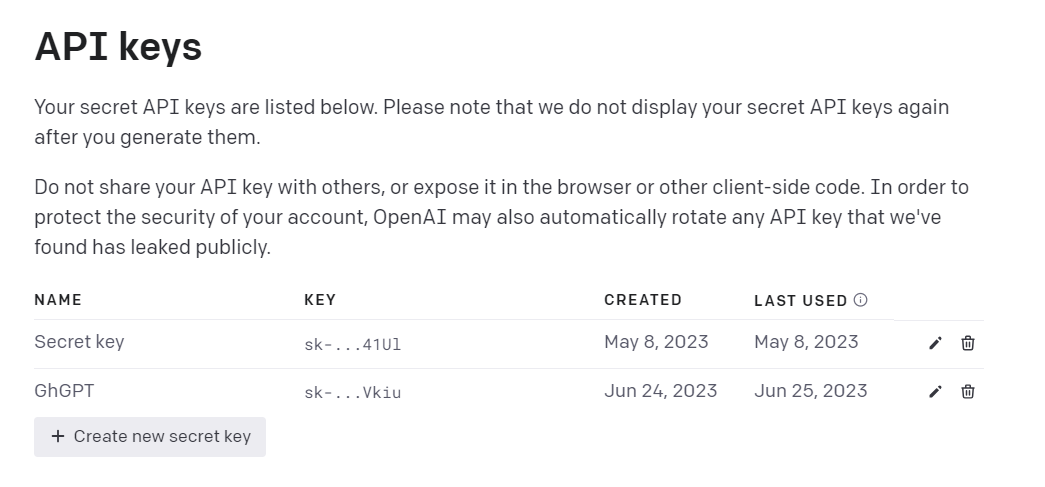Image resolution: width=1045 pixels, height=487 pixels.
Task: Click the NAME column header
Action: pos(58,300)
